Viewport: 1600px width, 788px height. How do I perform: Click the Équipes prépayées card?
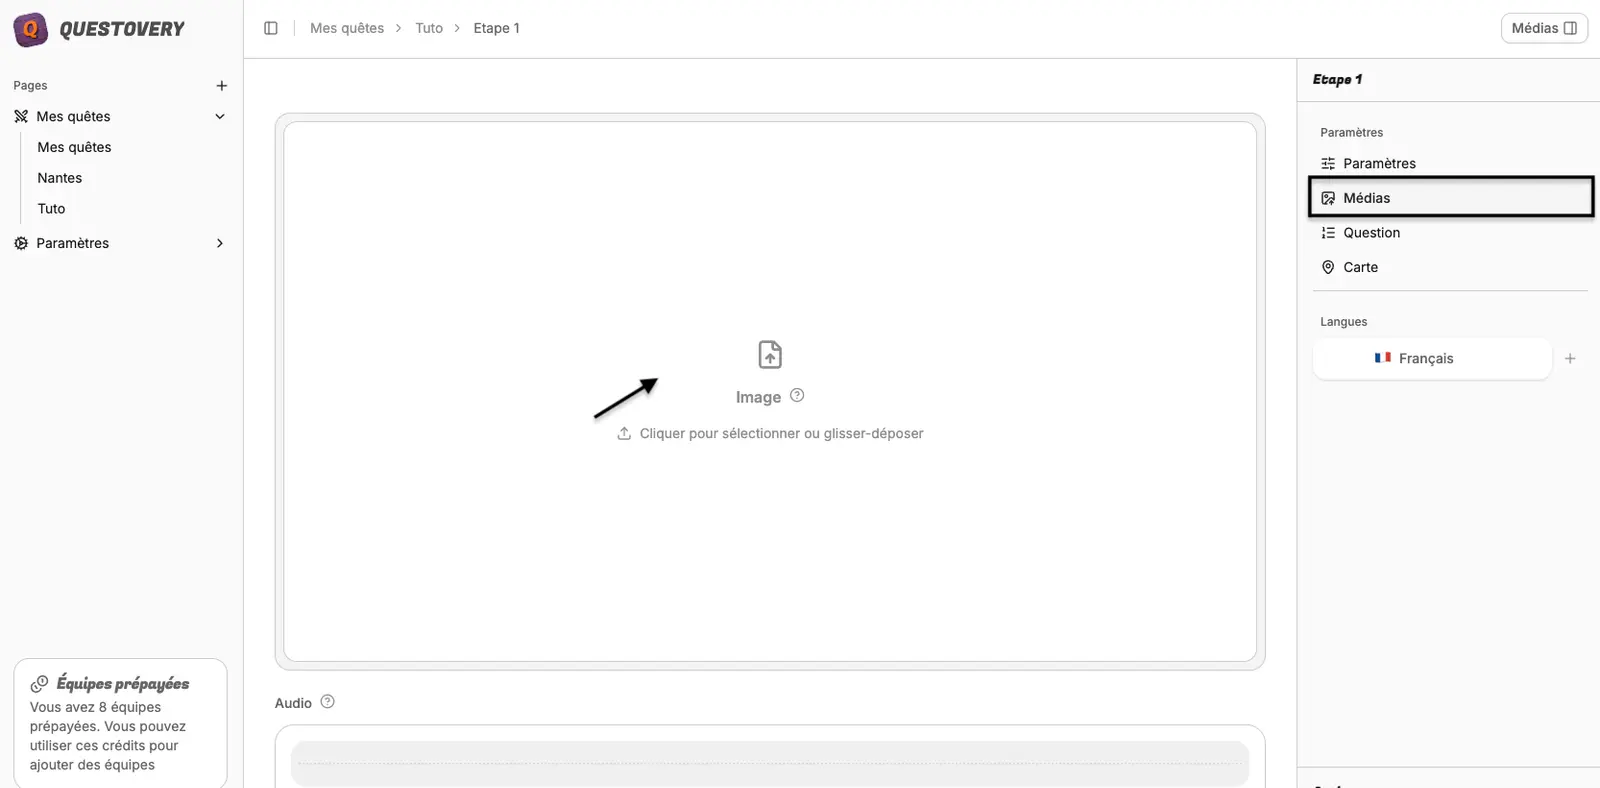click(x=120, y=723)
